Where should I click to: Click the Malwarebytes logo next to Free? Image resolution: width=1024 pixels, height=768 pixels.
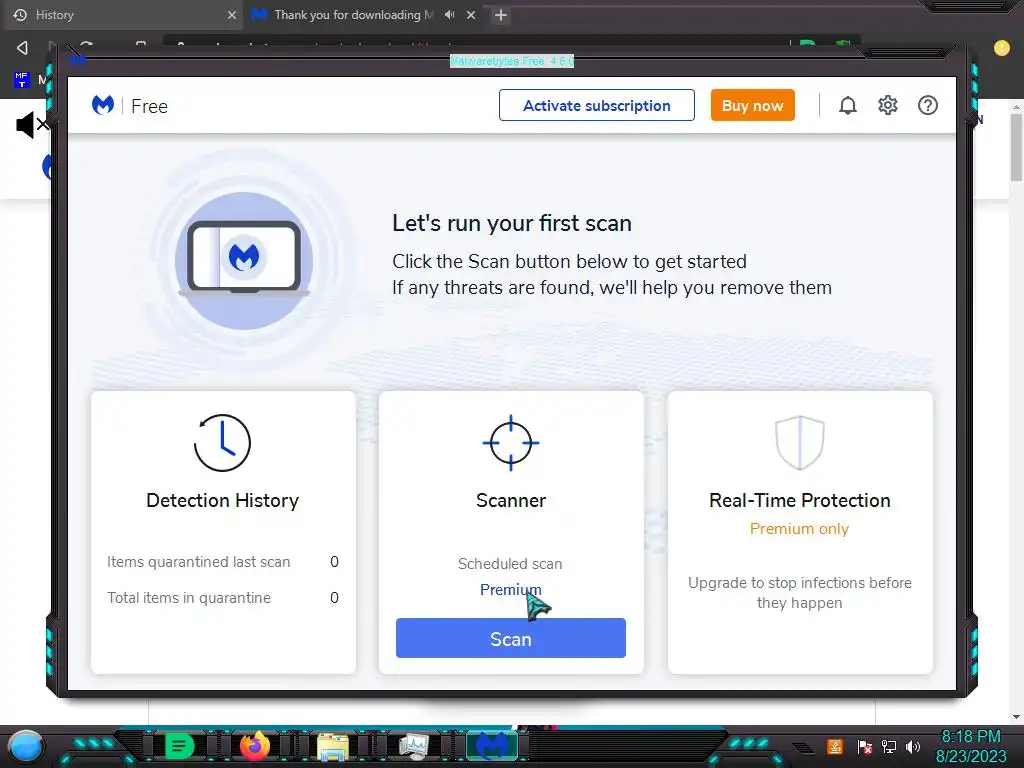tap(103, 105)
